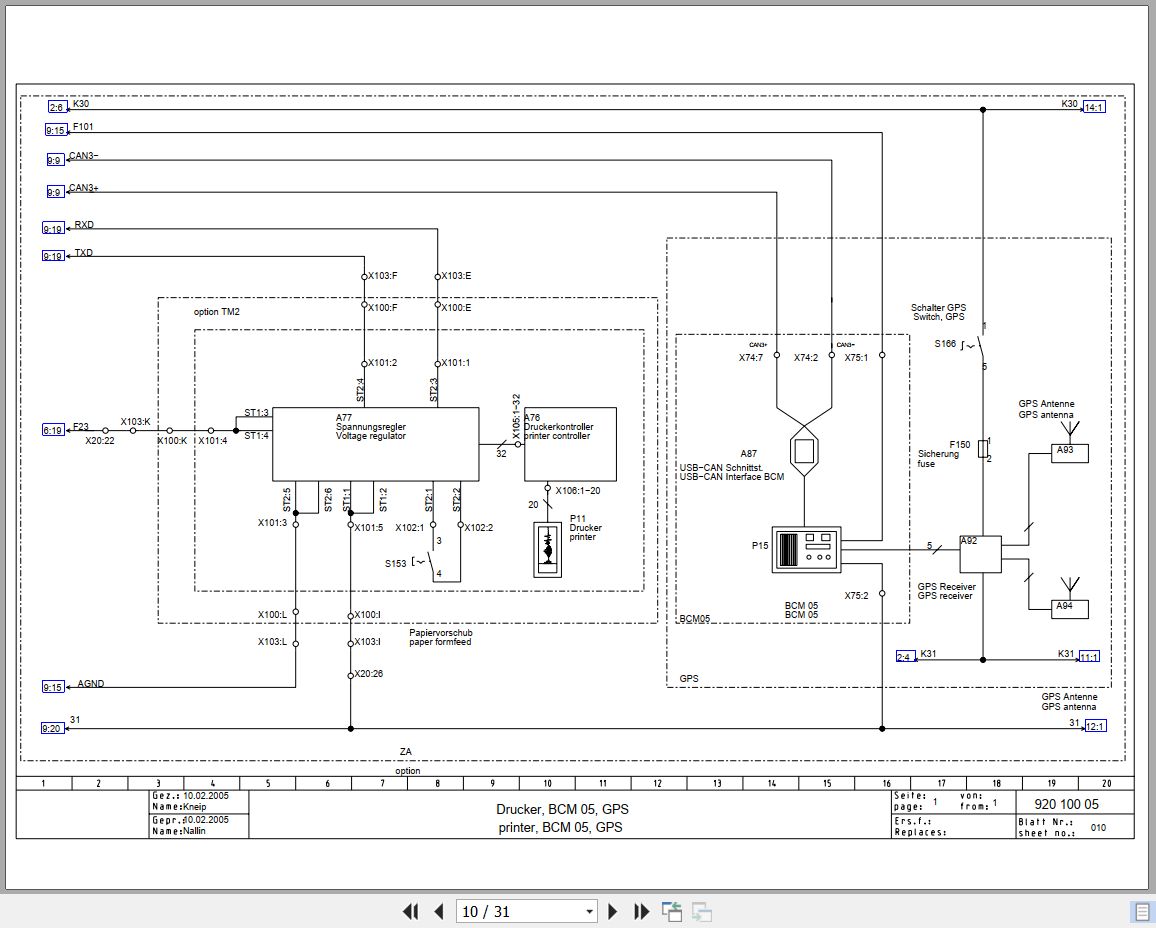
Task: Click the A92 GPS receiver box
Action: 981,554
